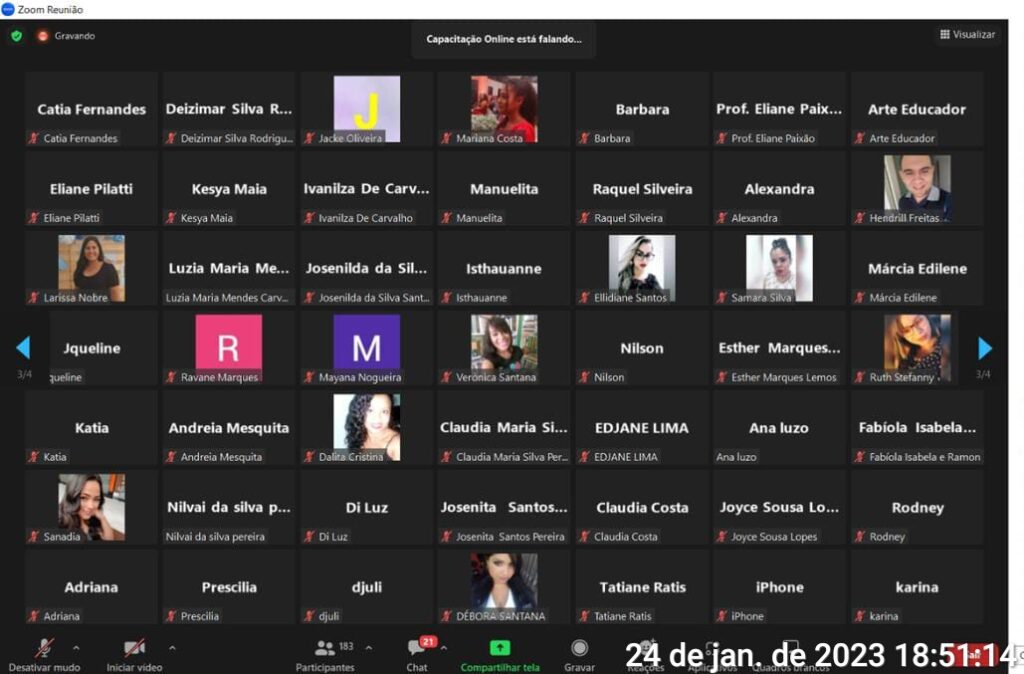Select Jacke Oliveira's J avatar tile

coord(366,106)
